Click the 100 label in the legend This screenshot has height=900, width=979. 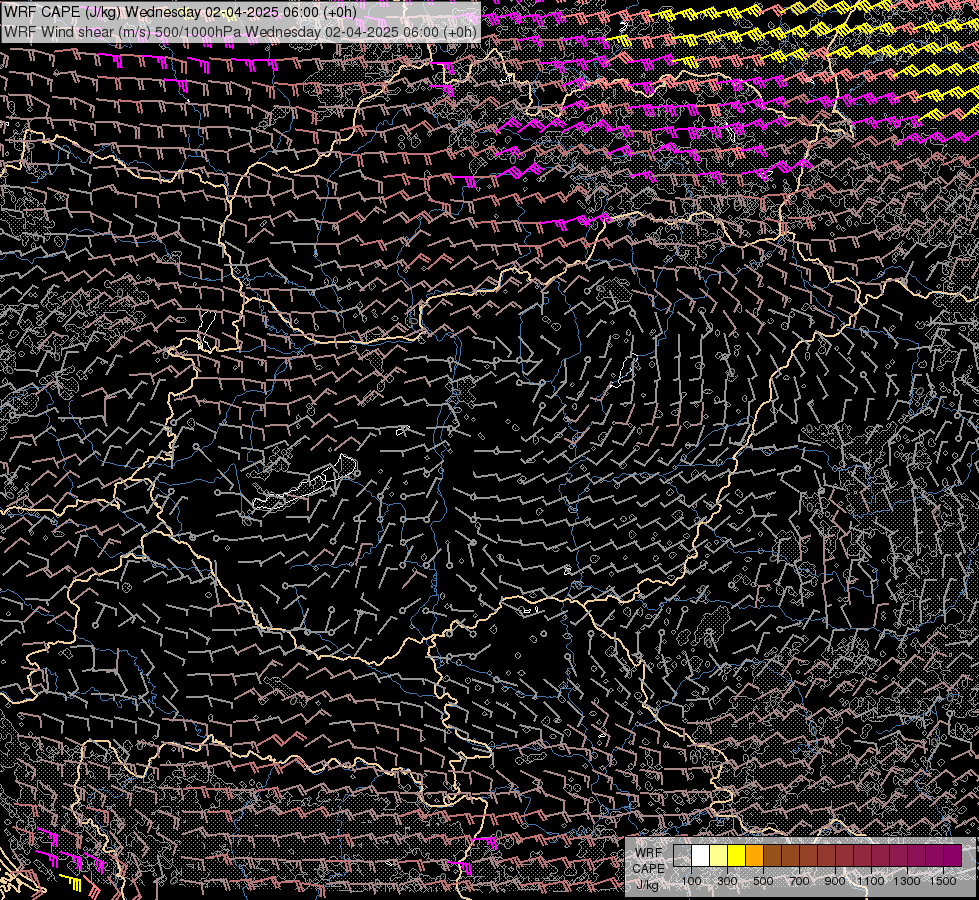pyautogui.click(x=691, y=881)
